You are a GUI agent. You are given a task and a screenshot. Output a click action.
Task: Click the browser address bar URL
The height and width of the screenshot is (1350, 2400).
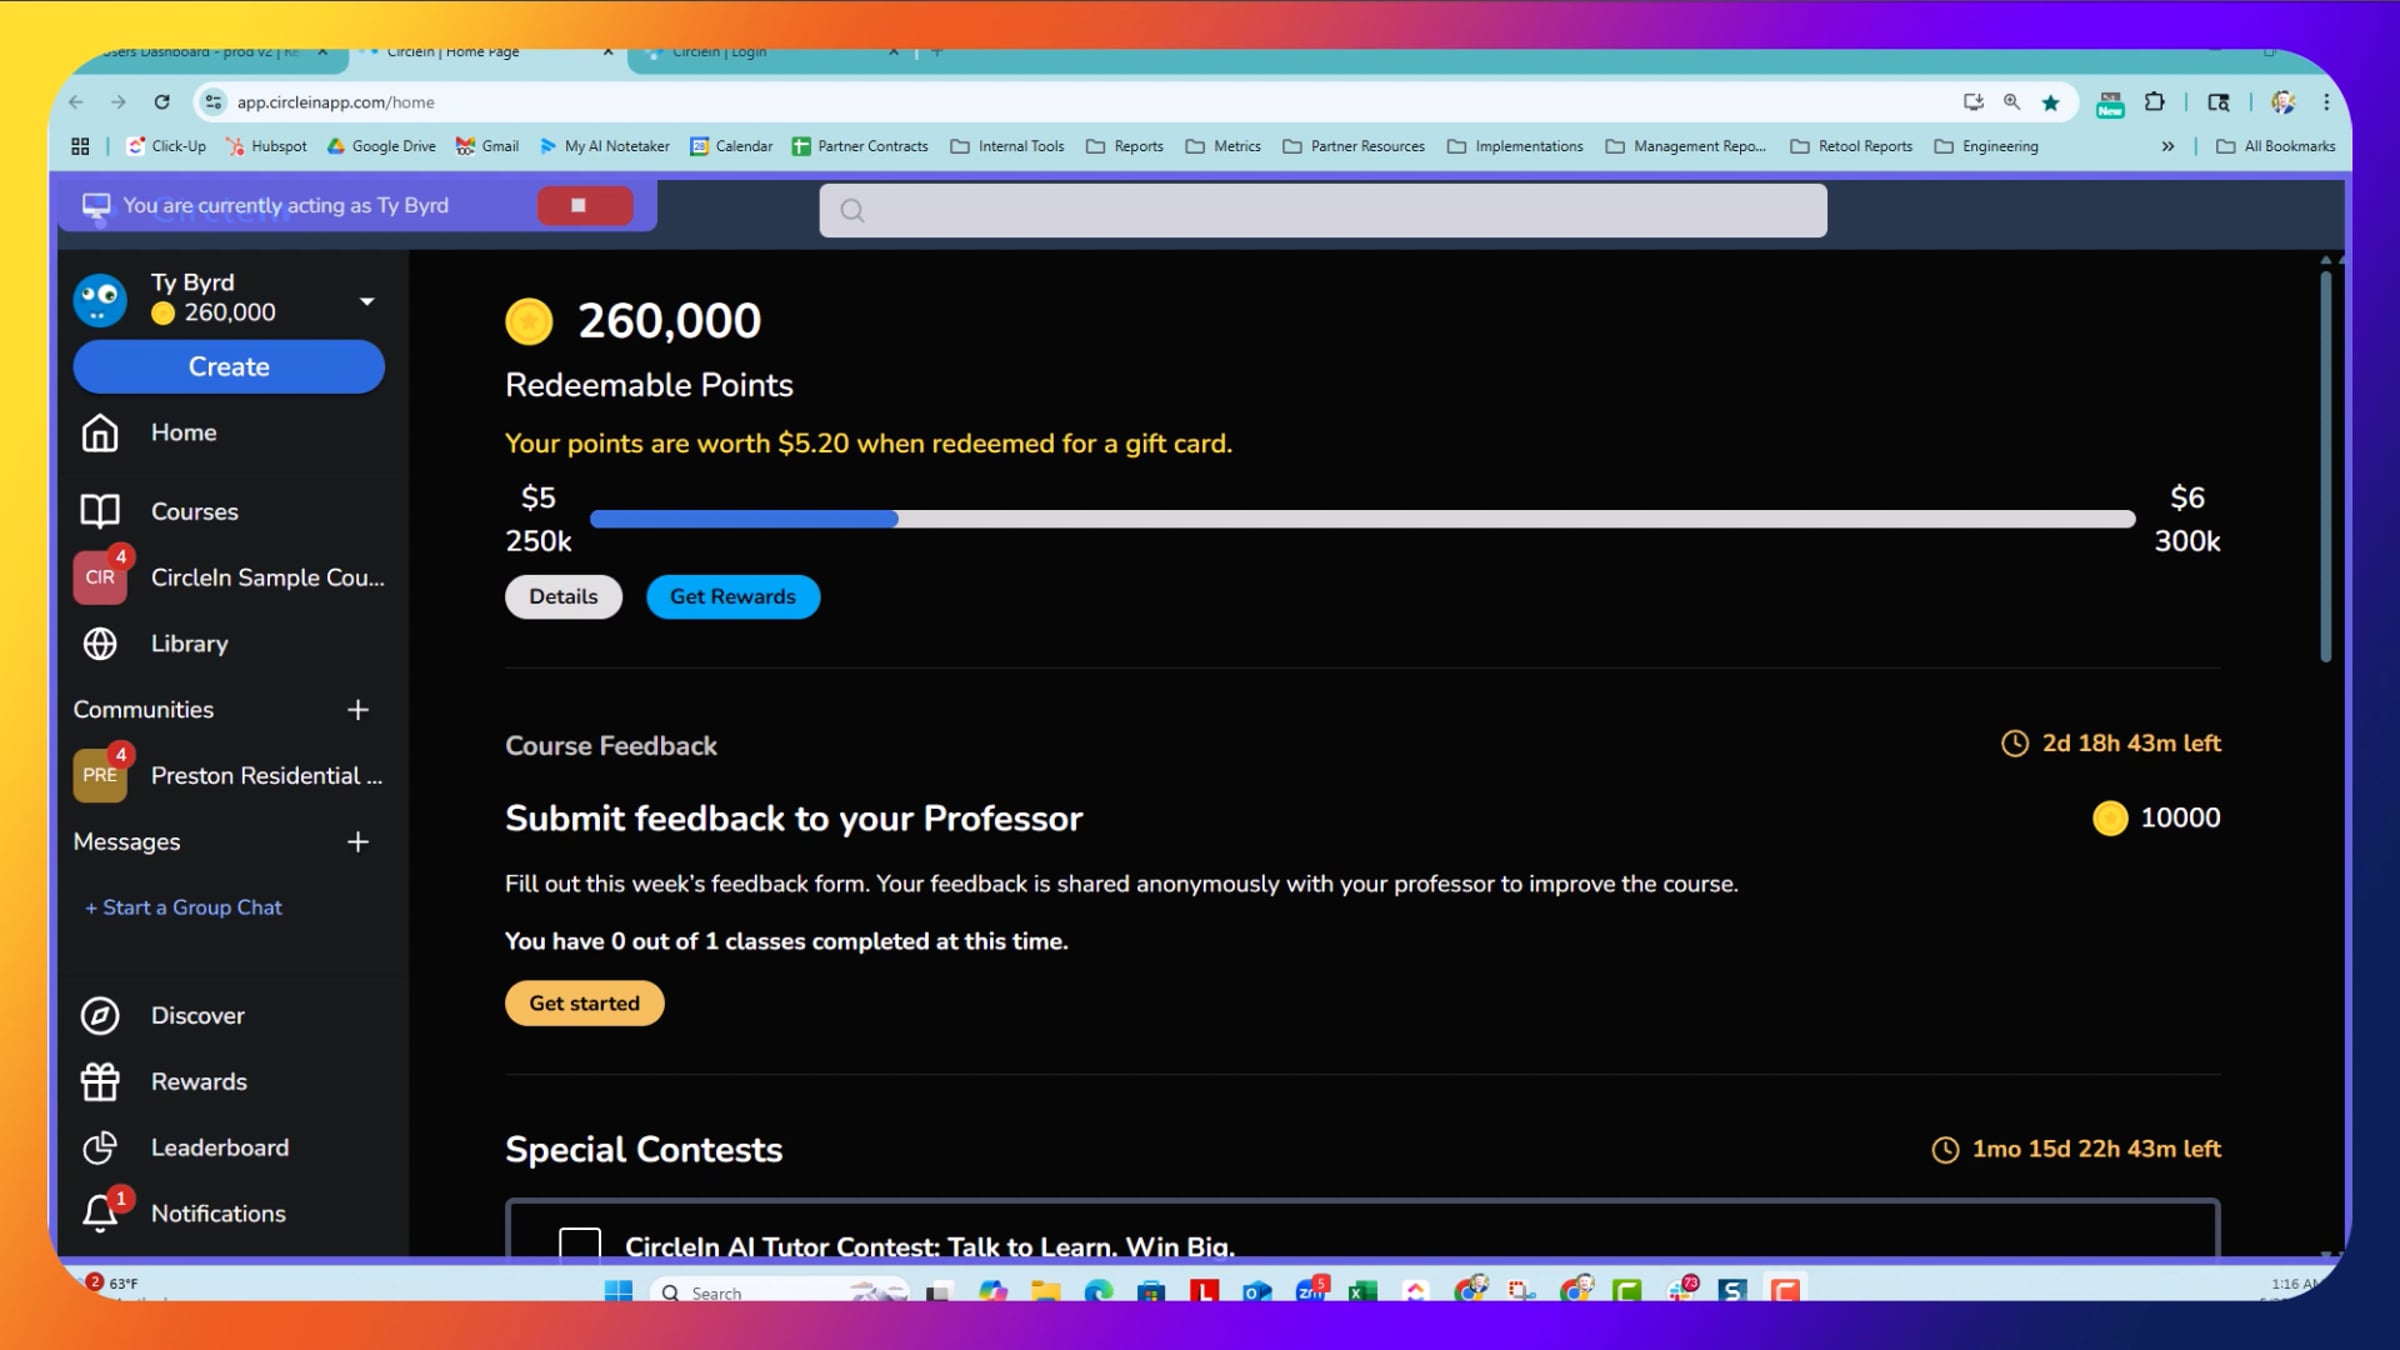336,102
